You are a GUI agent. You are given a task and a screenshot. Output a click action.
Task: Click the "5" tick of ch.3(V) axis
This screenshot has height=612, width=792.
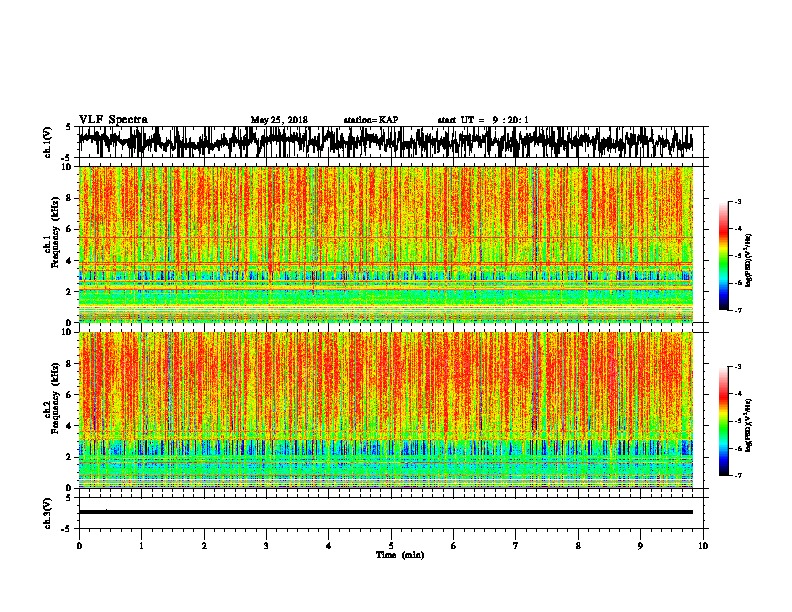pos(68,498)
